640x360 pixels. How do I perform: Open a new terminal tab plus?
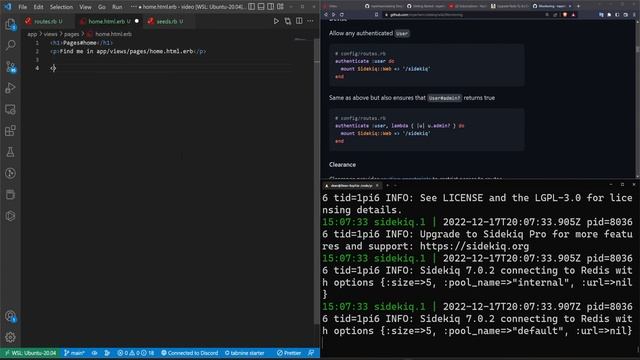coord(387,186)
